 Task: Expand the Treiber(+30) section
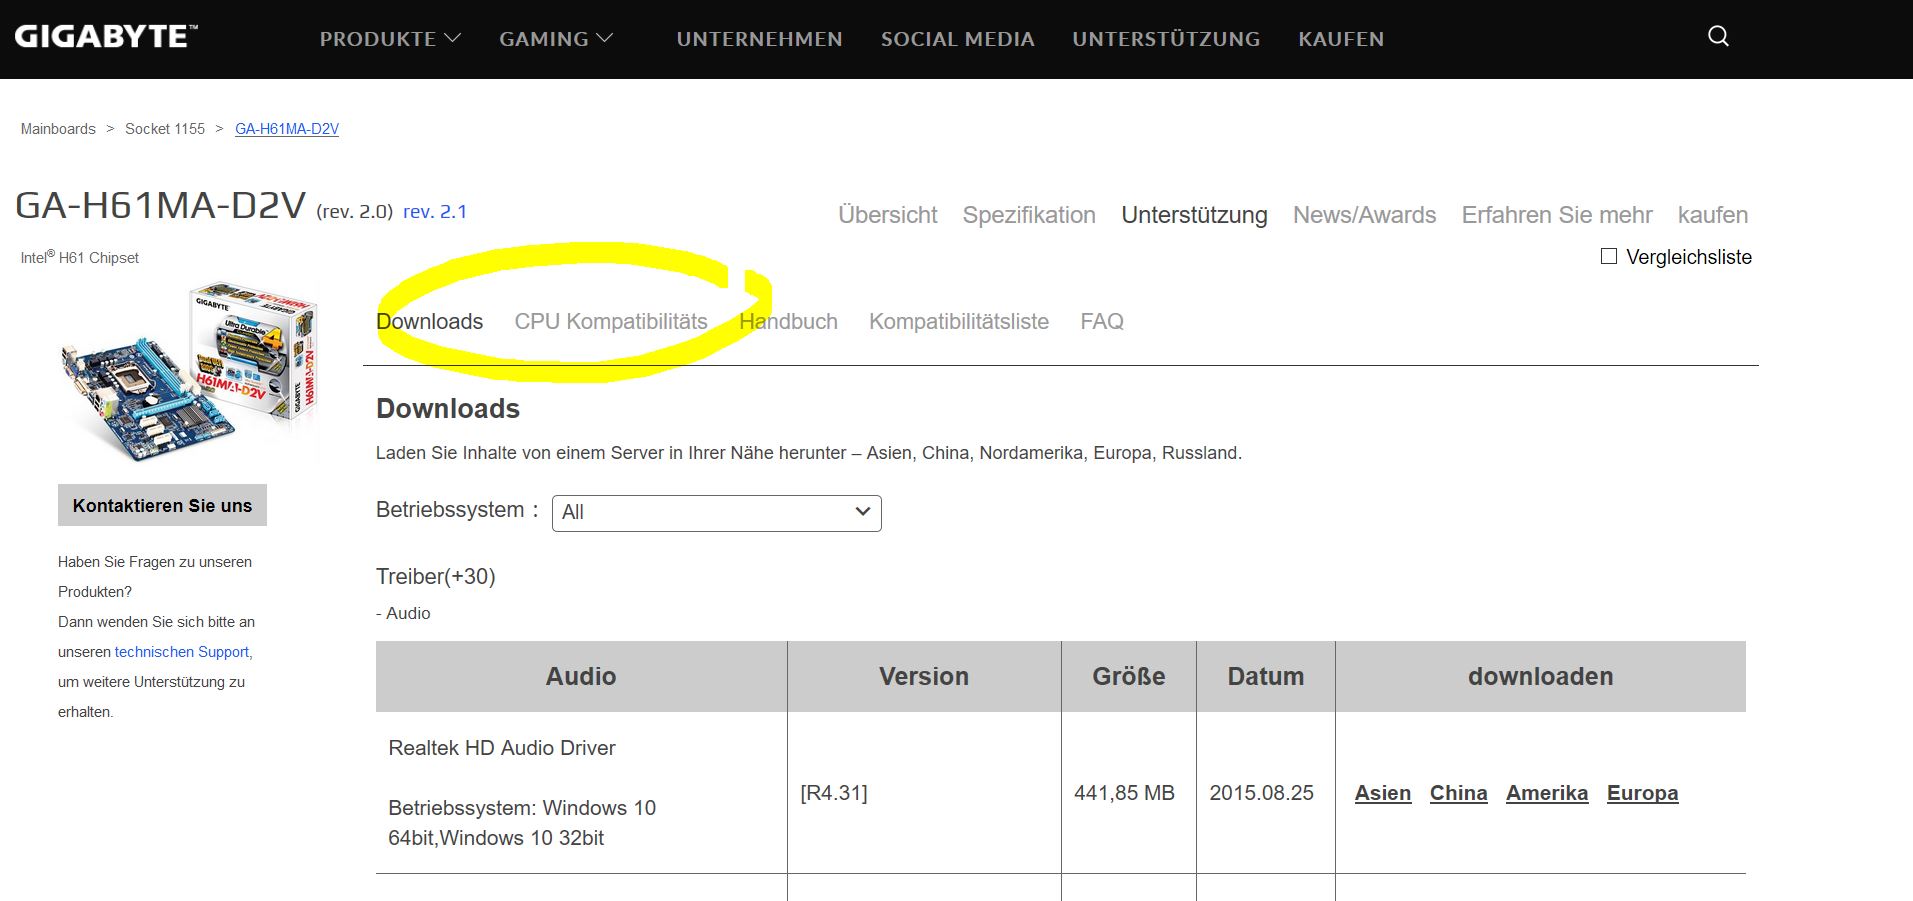435,576
